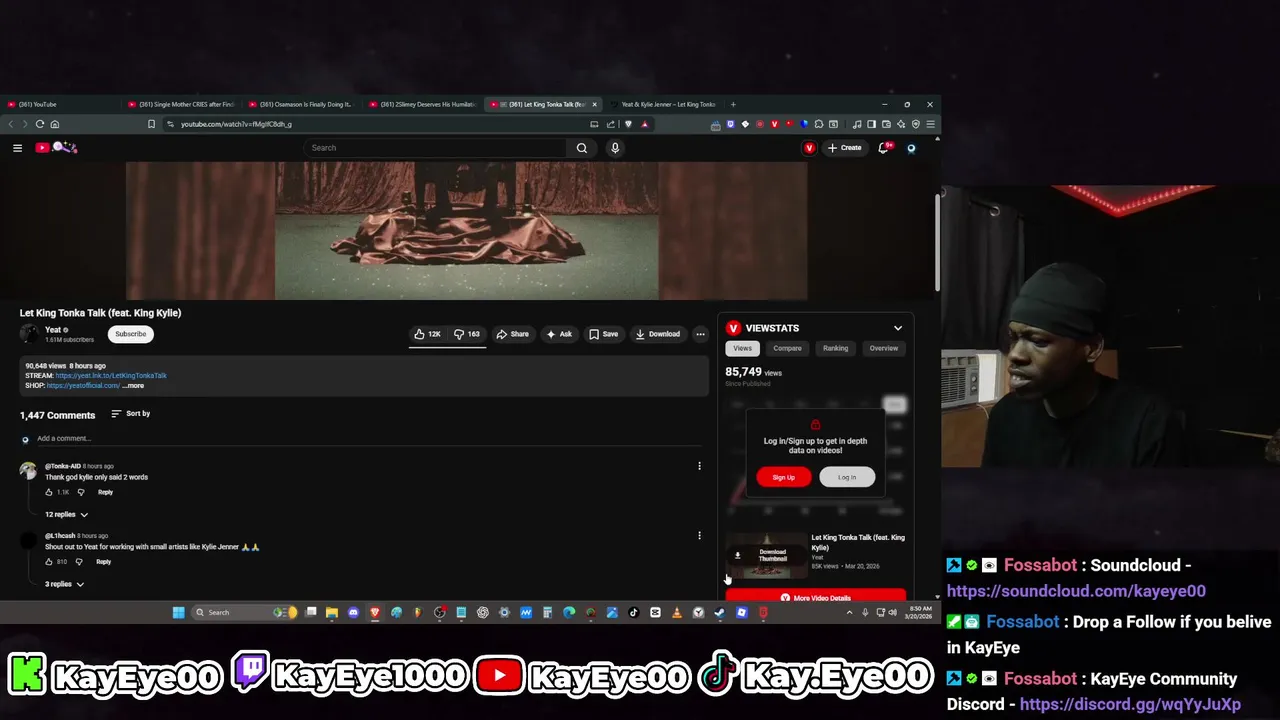
Task: Dislike the @L1hcash comment
Action: tap(80, 562)
